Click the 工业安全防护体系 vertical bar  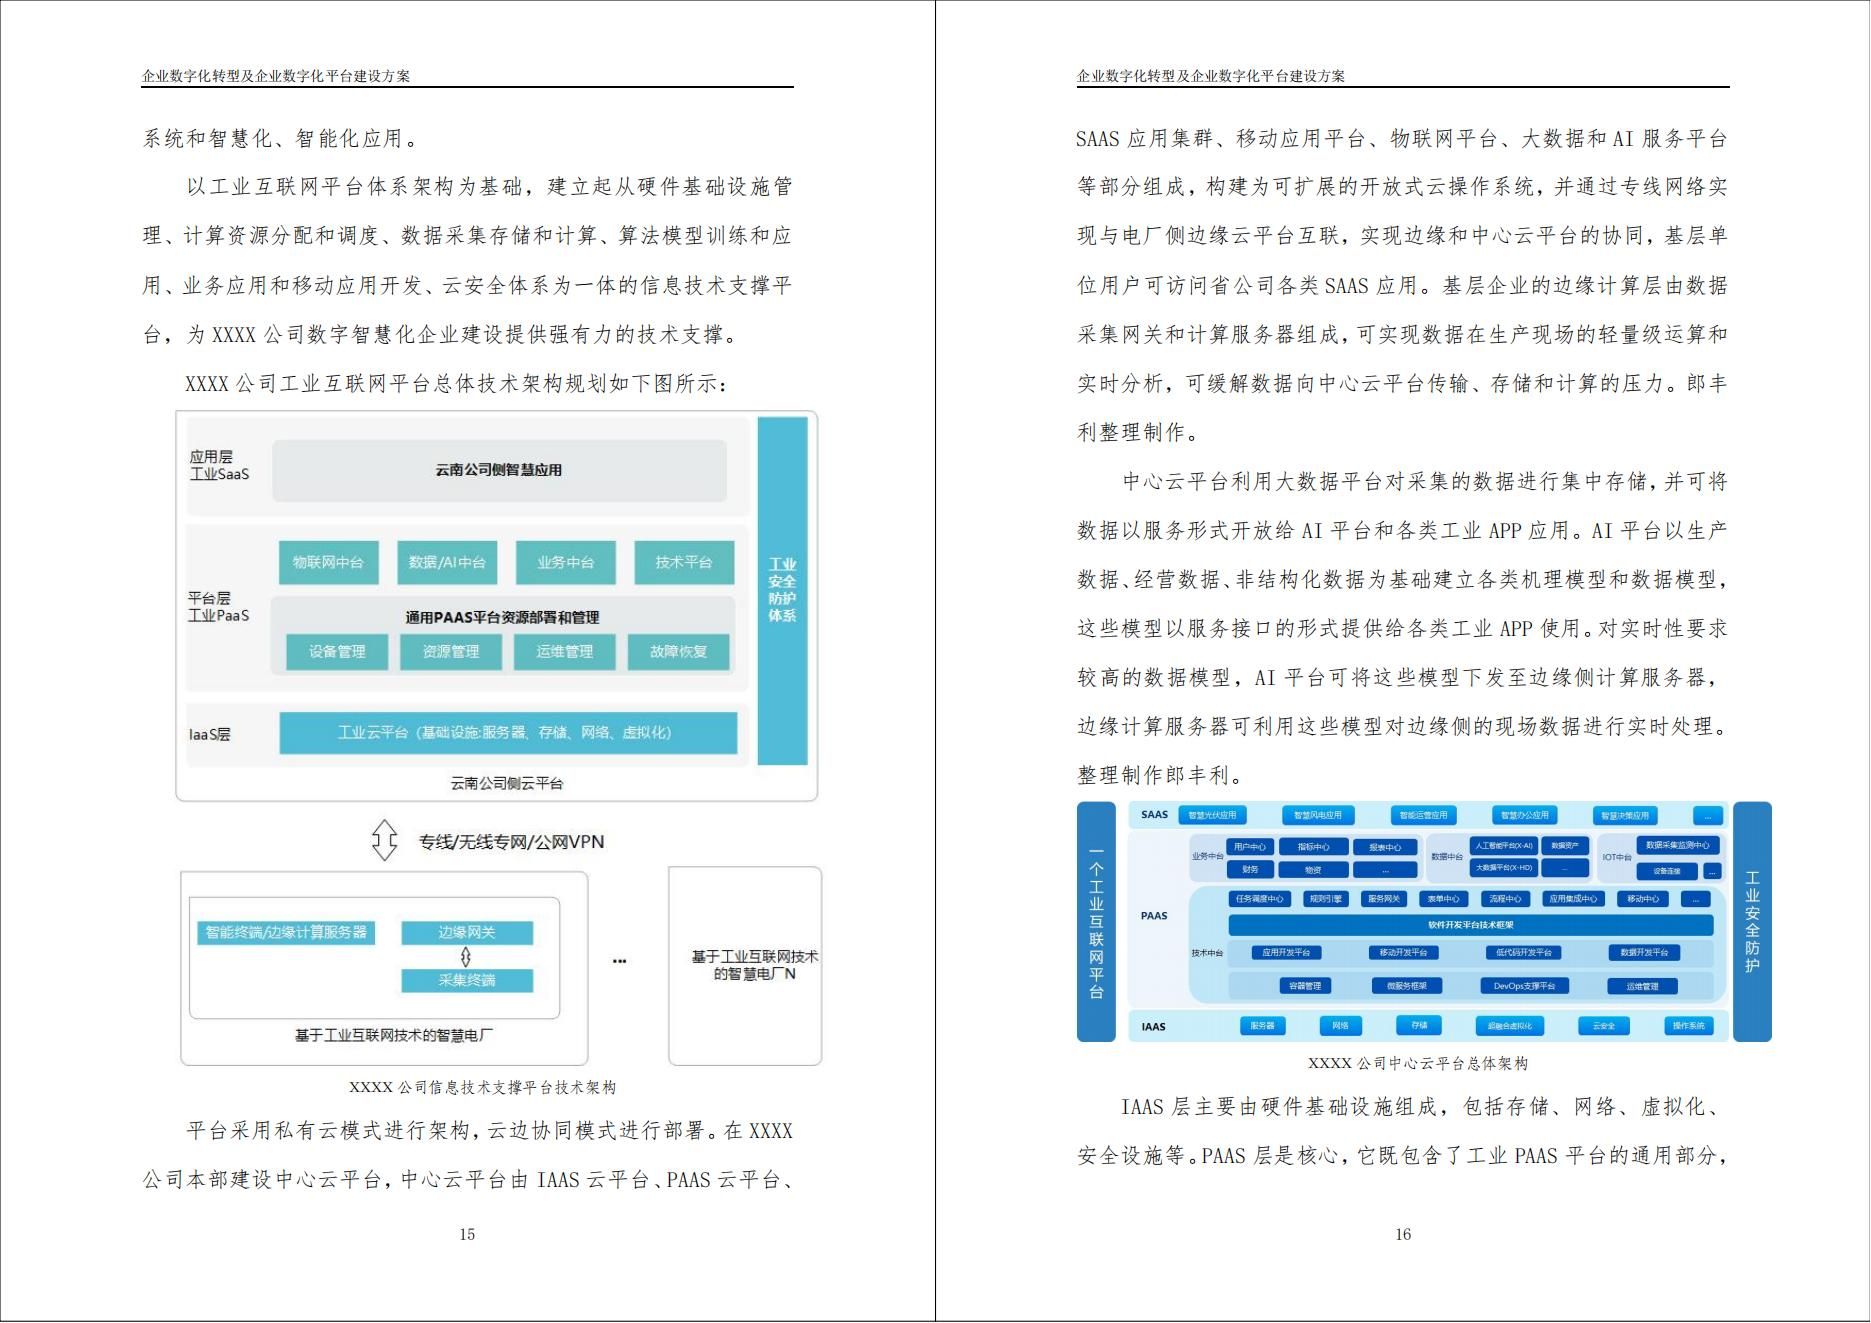point(782,590)
